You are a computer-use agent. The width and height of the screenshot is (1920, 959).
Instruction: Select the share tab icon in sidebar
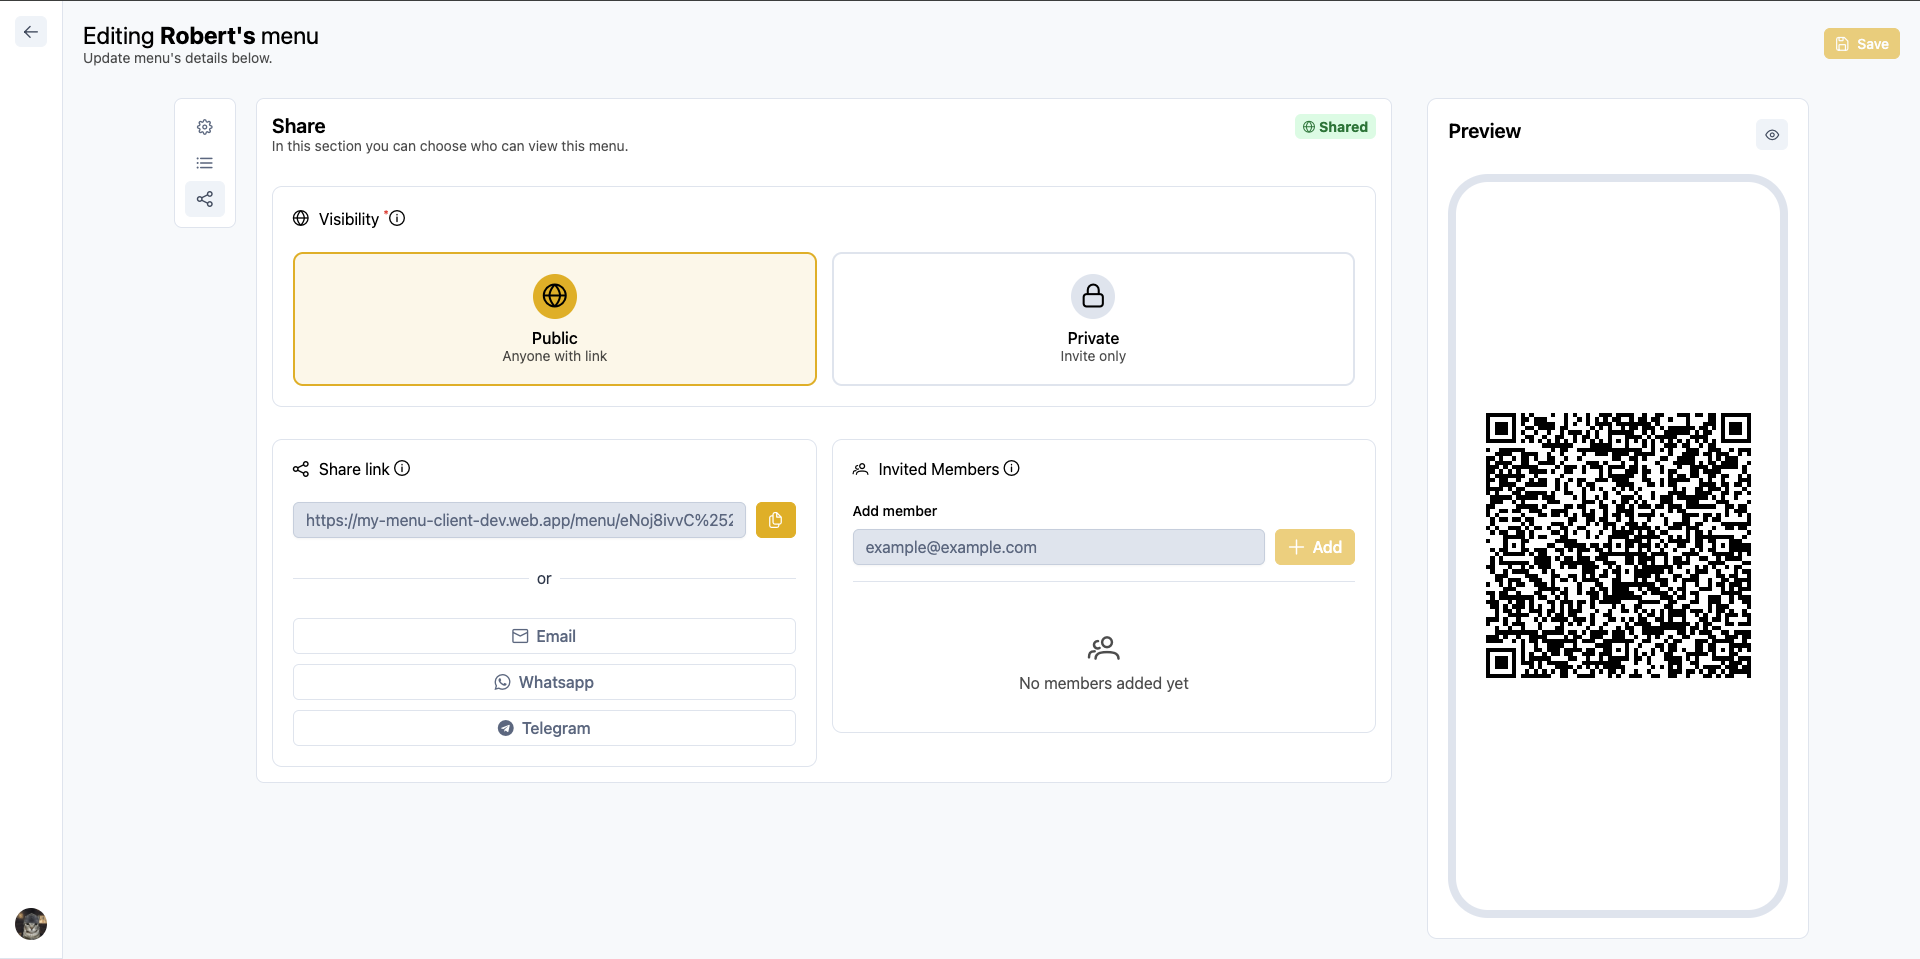coord(205,199)
